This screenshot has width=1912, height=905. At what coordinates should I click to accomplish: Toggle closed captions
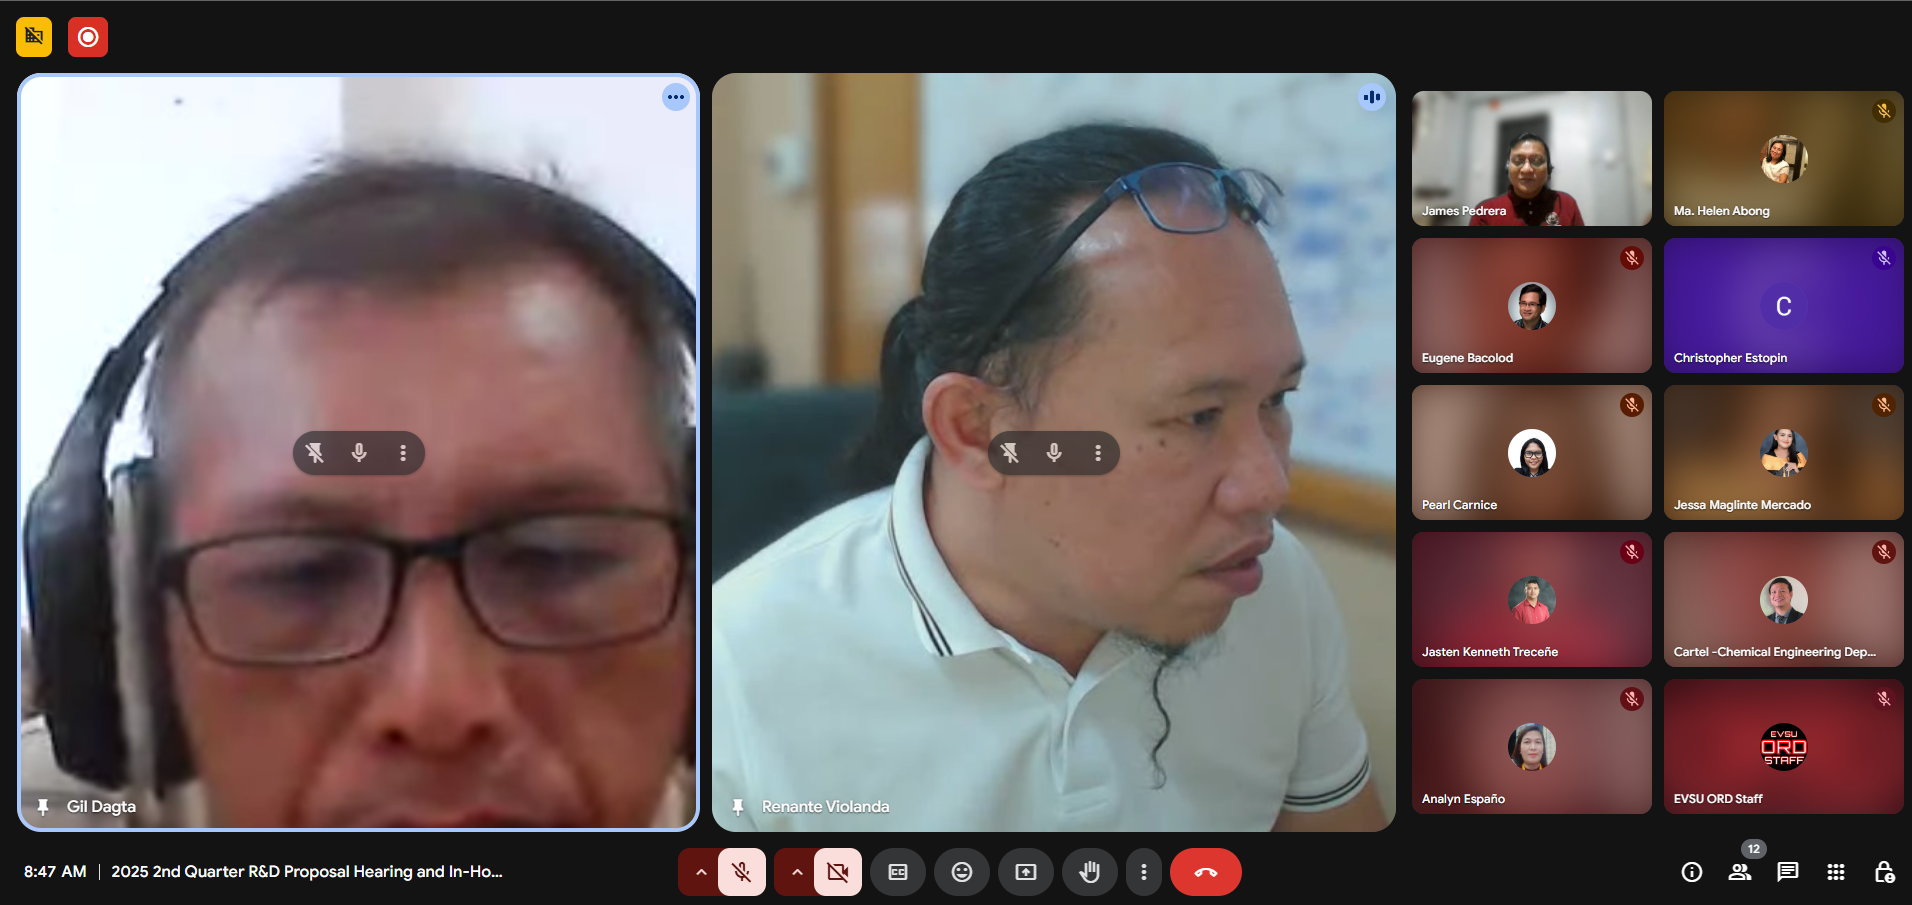point(898,872)
